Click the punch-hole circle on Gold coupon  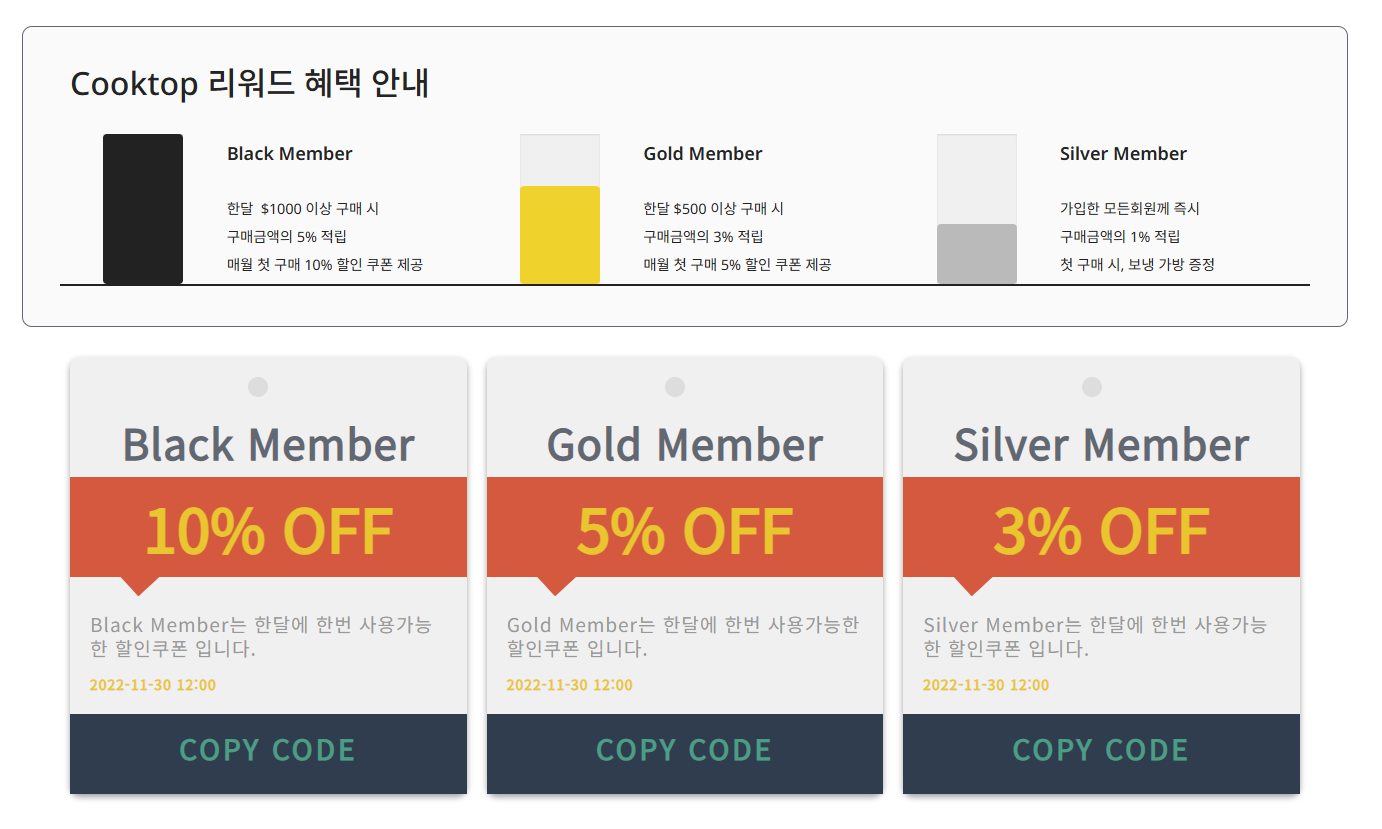click(675, 387)
